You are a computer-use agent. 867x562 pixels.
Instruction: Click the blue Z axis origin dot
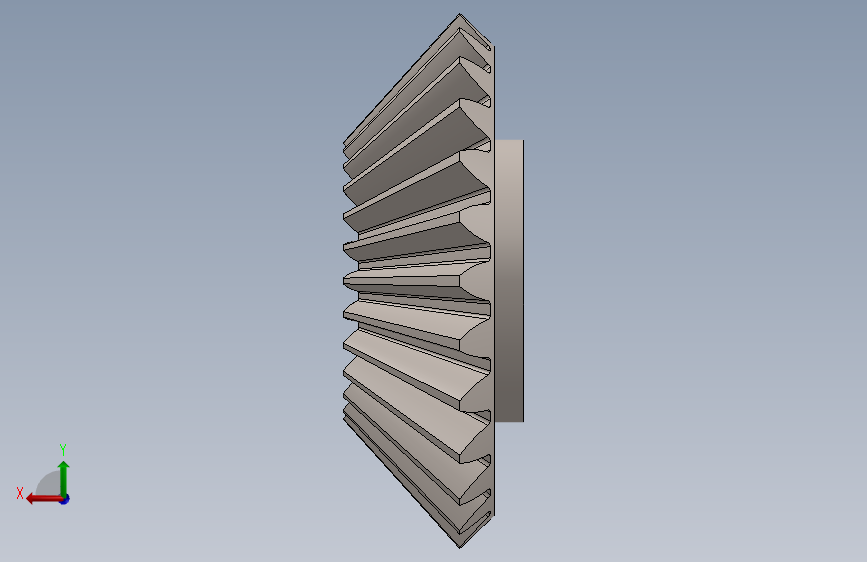coord(65,499)
